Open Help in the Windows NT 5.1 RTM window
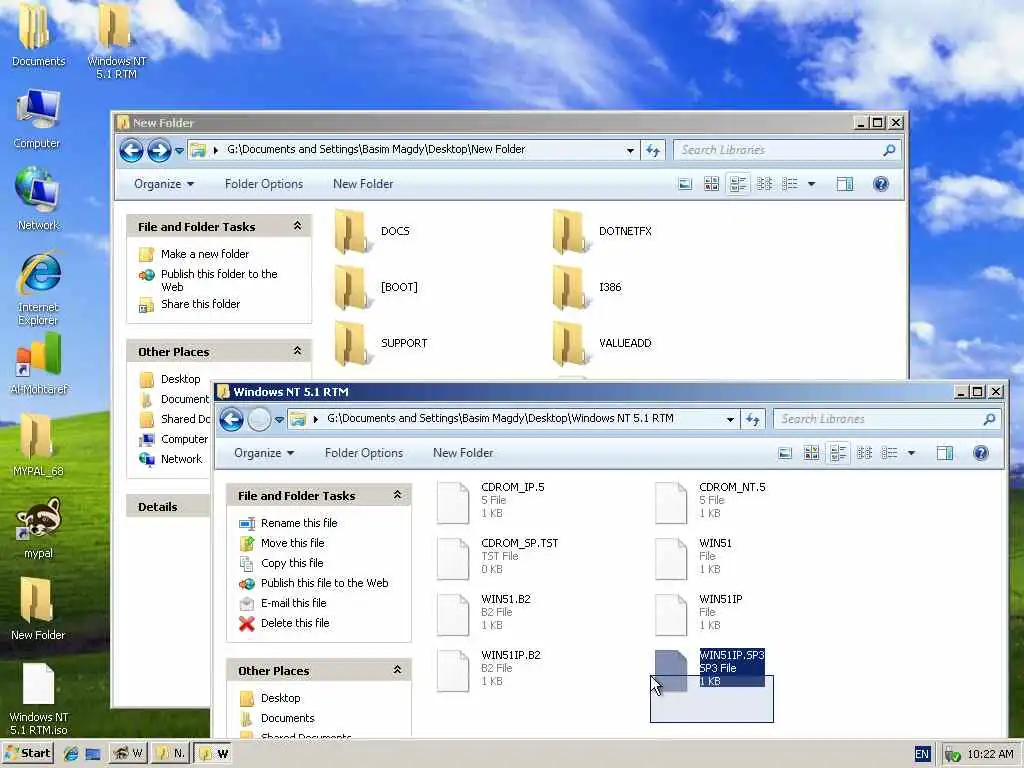1024x768 pixels. pyautogui.click(x=980, y=453)
